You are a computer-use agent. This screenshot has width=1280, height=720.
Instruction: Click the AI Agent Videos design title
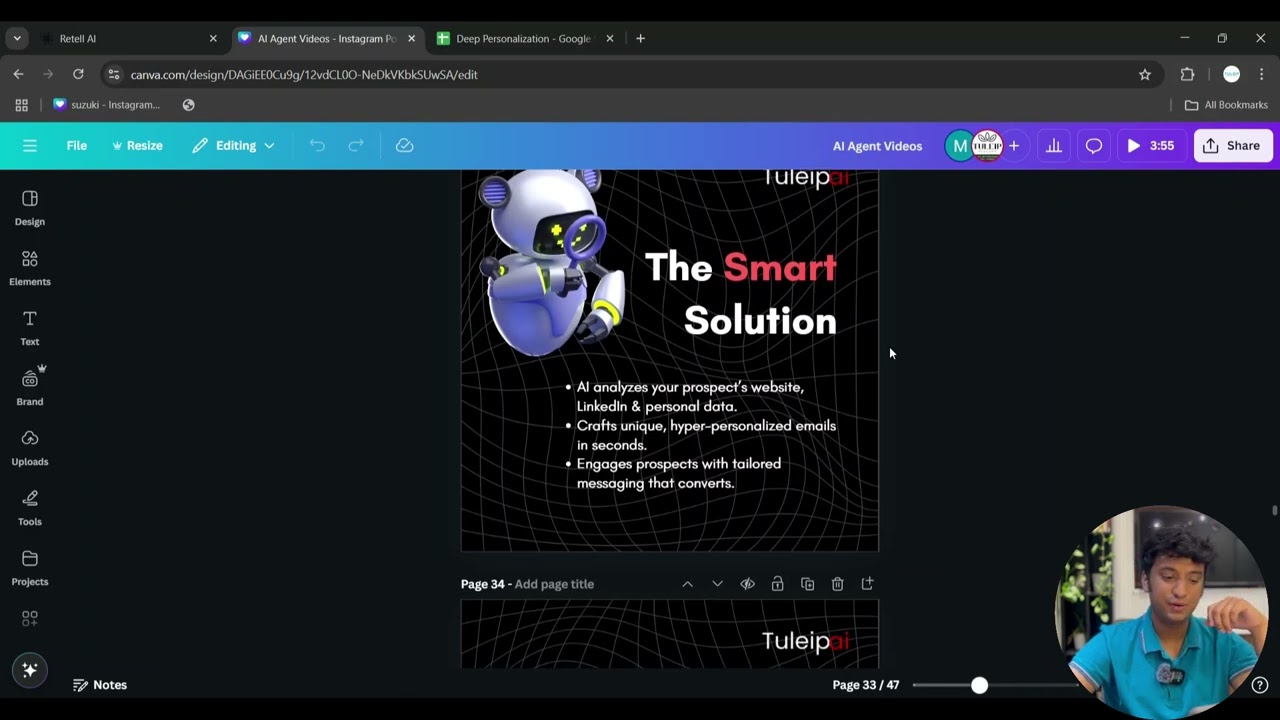[877, 146]
